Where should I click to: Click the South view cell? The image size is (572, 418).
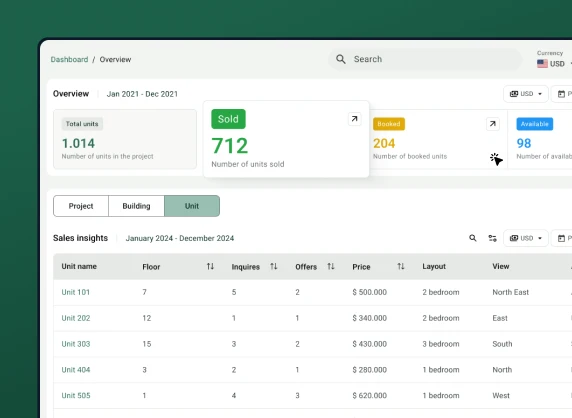click(502, 344)
